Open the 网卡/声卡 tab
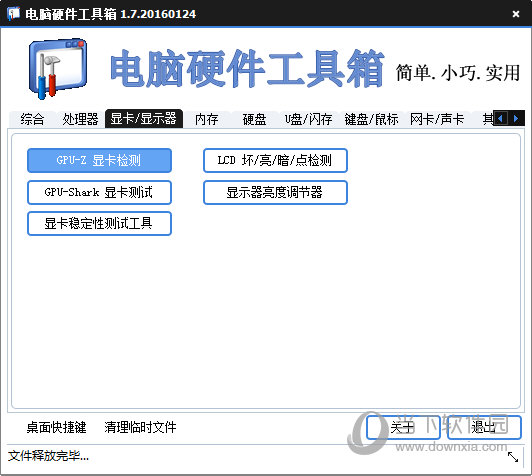The height and width of the screenshot is (476, 532). coord(437,119)
